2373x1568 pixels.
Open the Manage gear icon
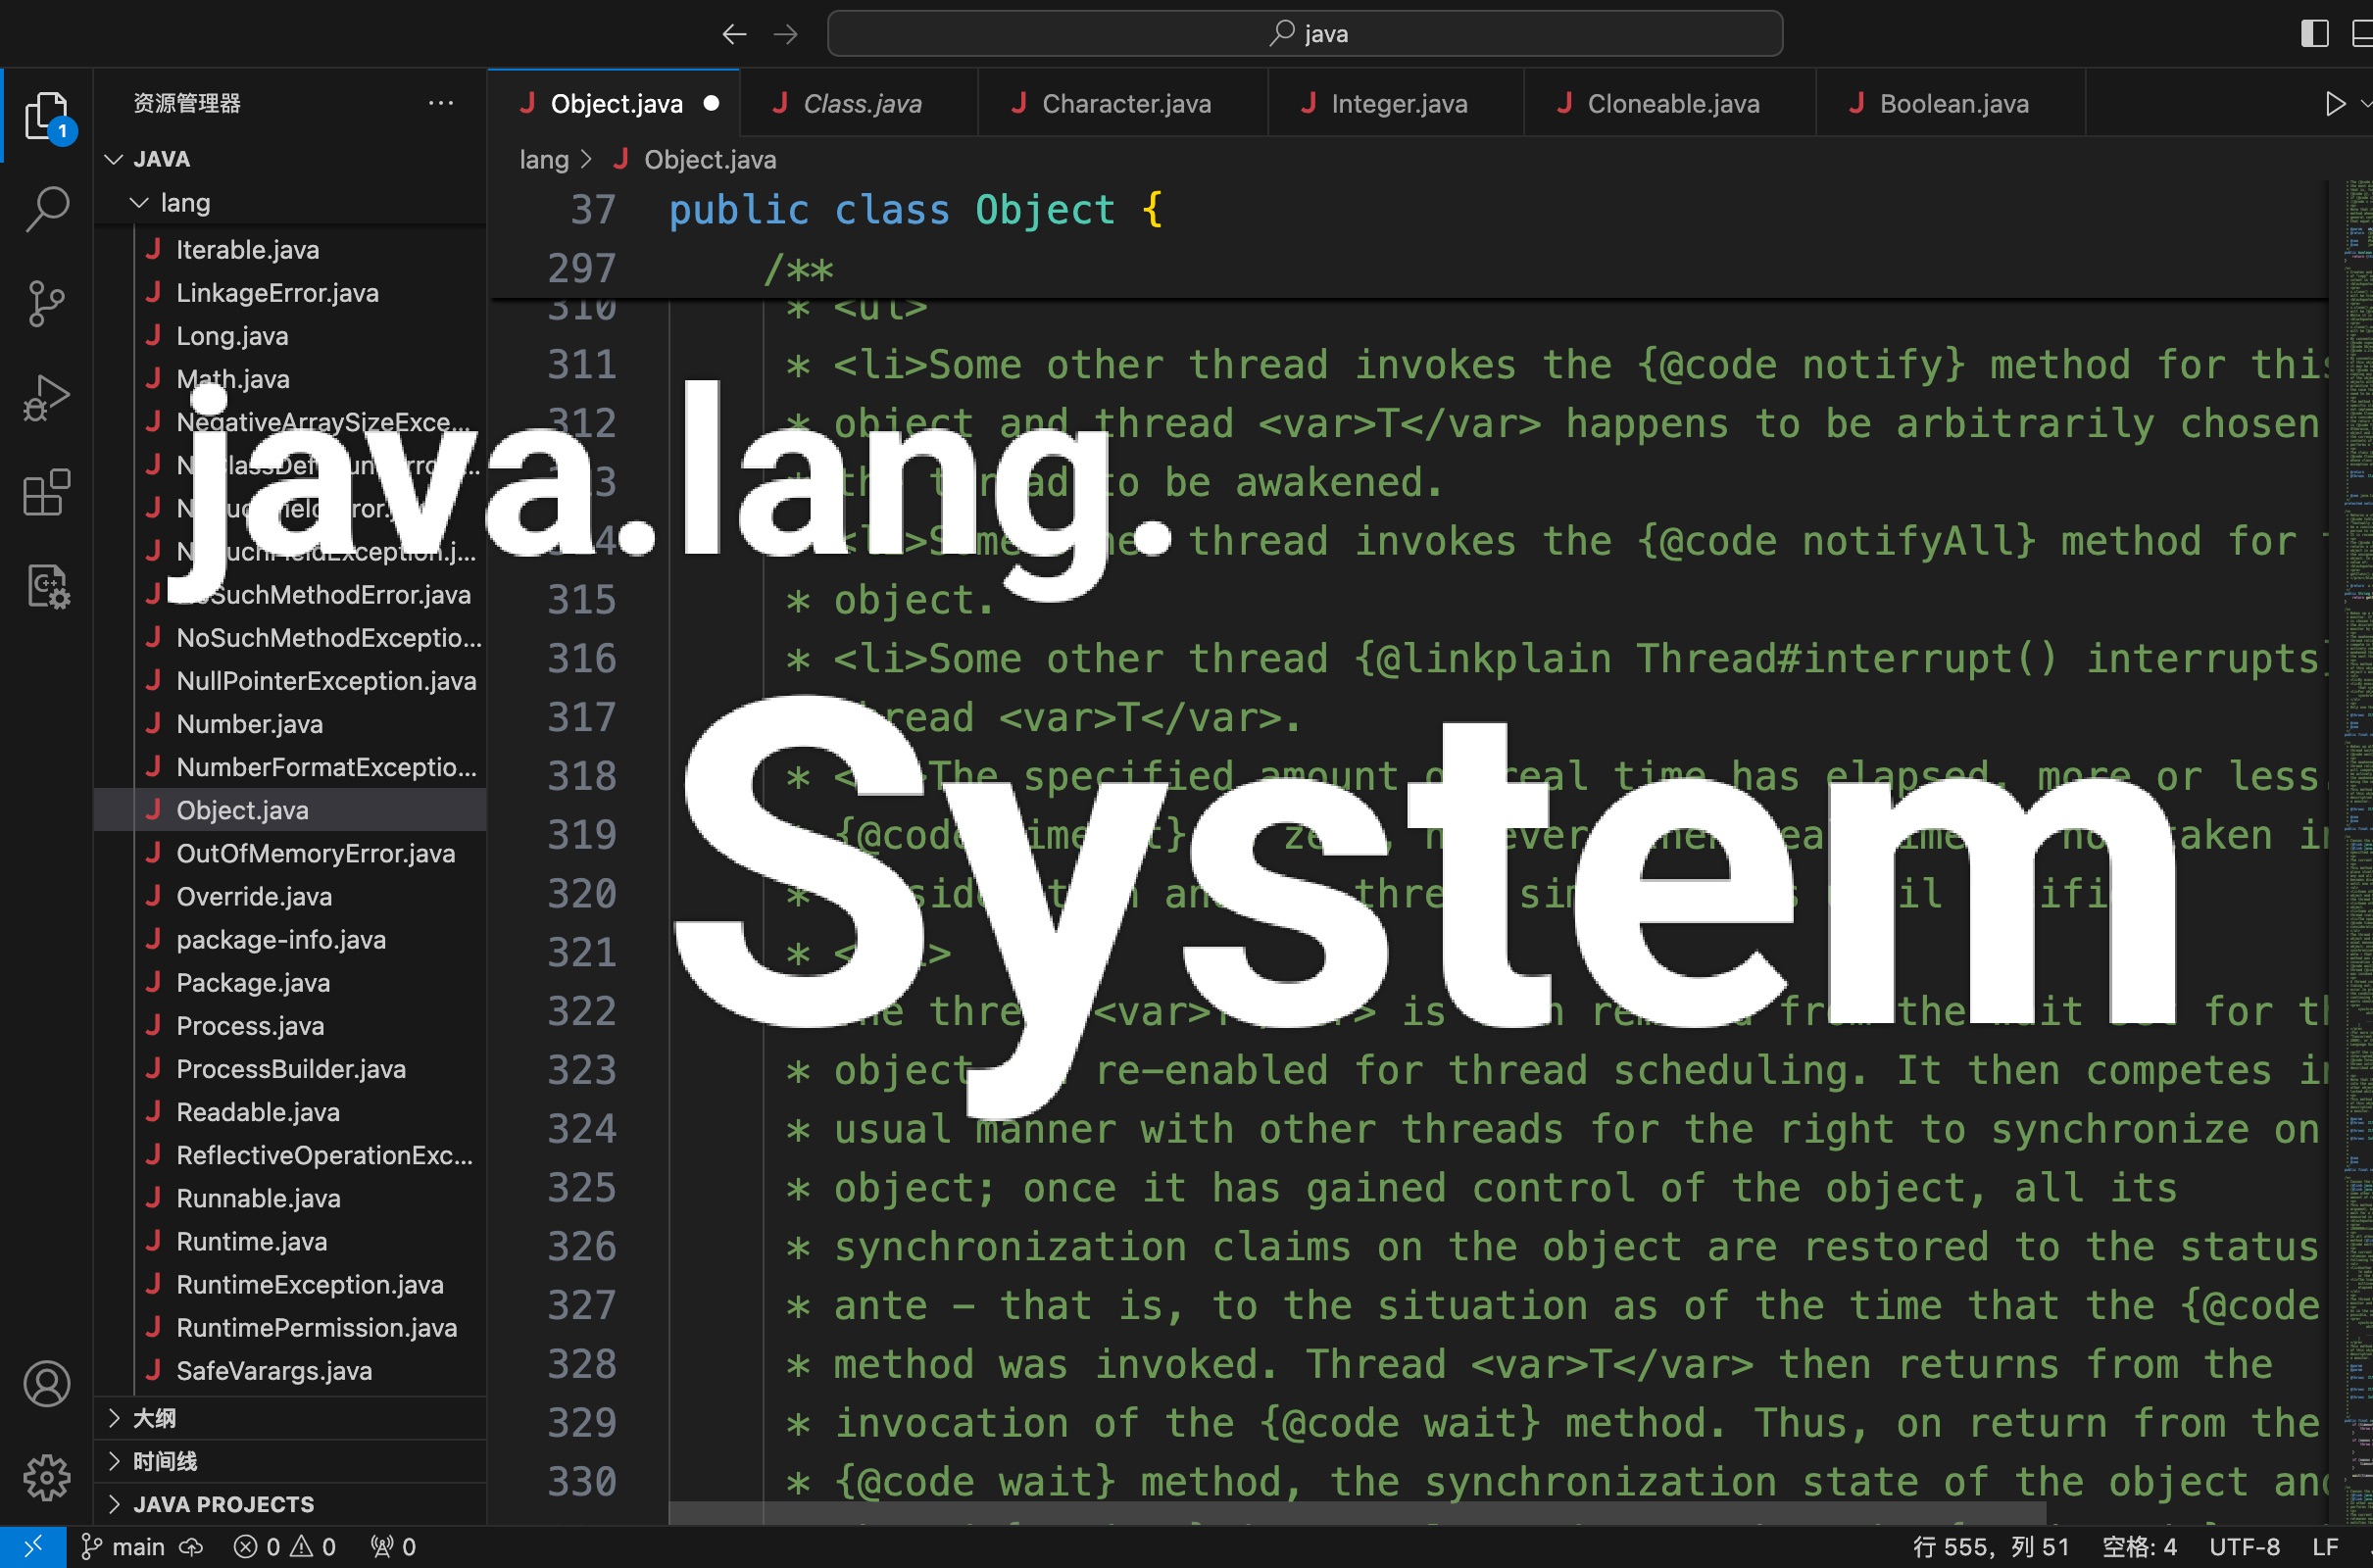(46, 1477)
